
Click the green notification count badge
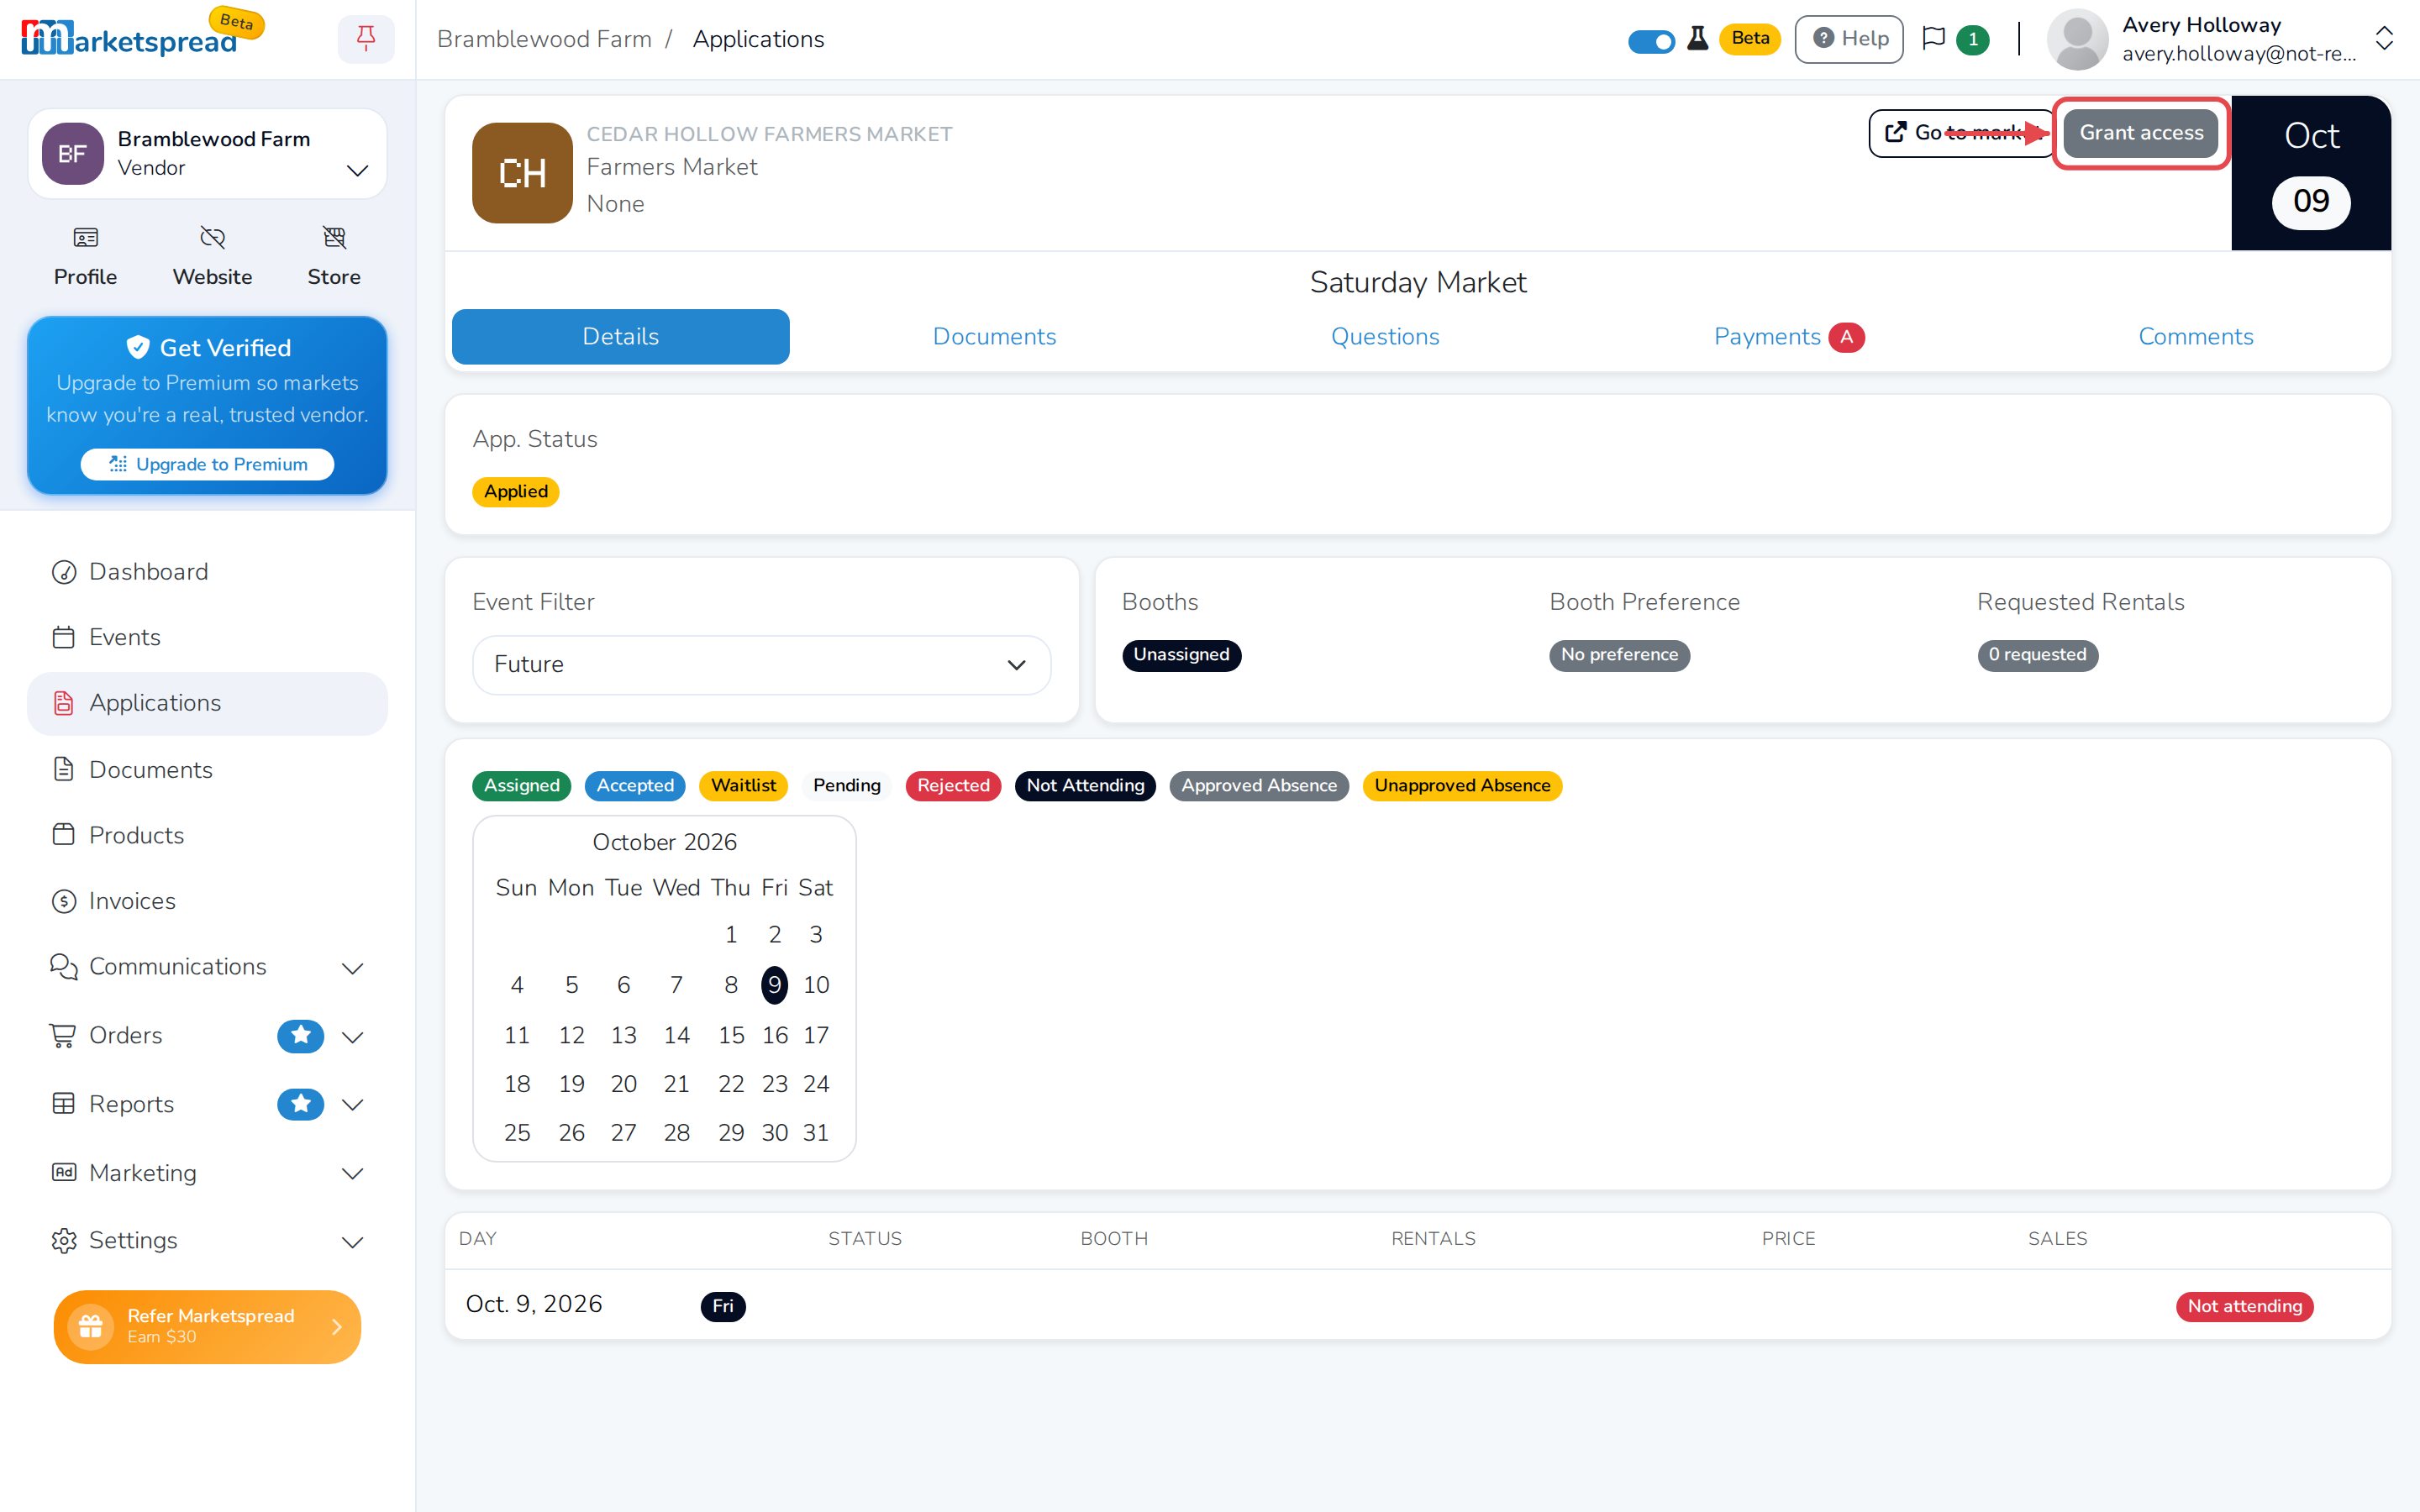pyautogui.click(x=1972, y=40)
